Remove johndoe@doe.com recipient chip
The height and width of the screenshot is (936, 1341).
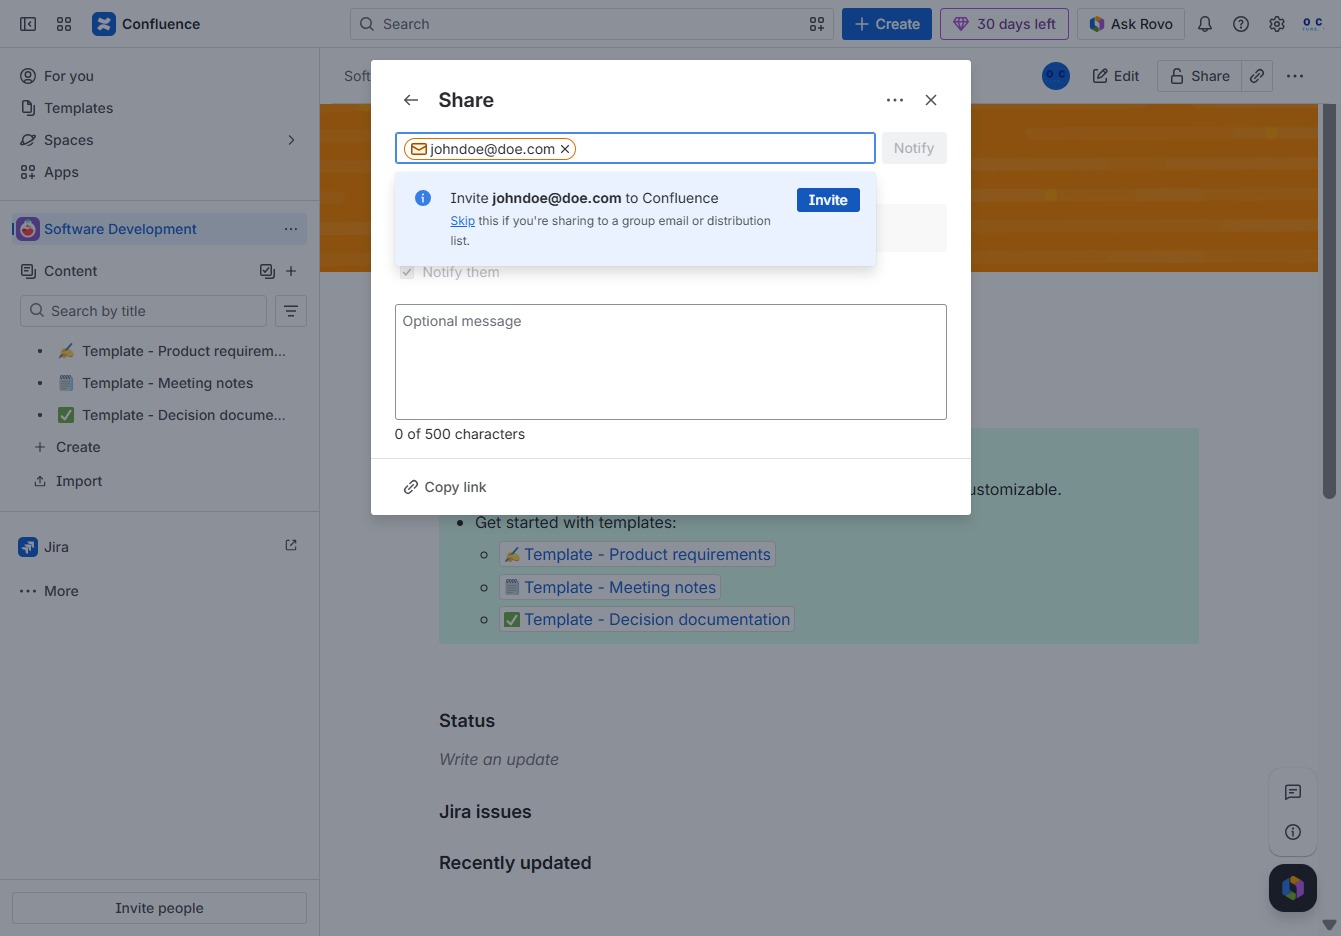tap(565, 149)
